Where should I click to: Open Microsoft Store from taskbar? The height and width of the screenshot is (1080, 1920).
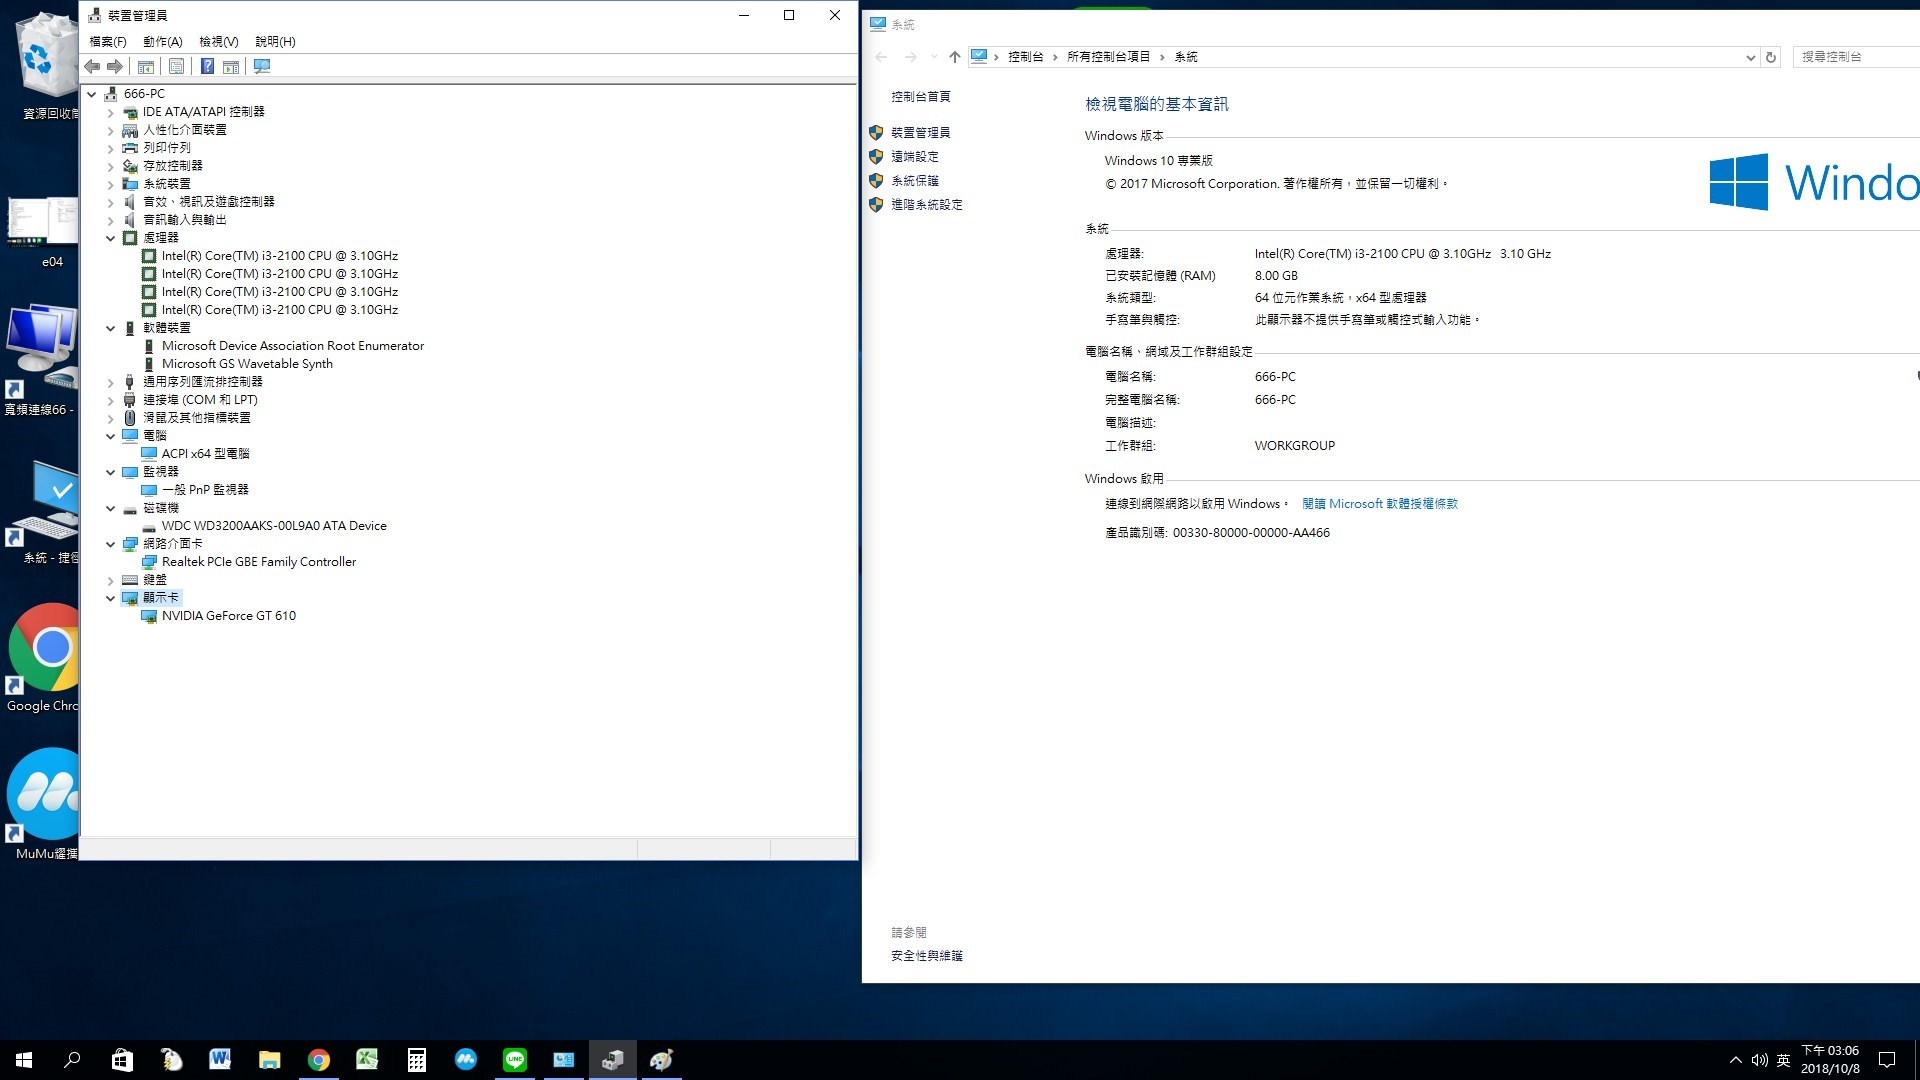tap(122, 1060)
